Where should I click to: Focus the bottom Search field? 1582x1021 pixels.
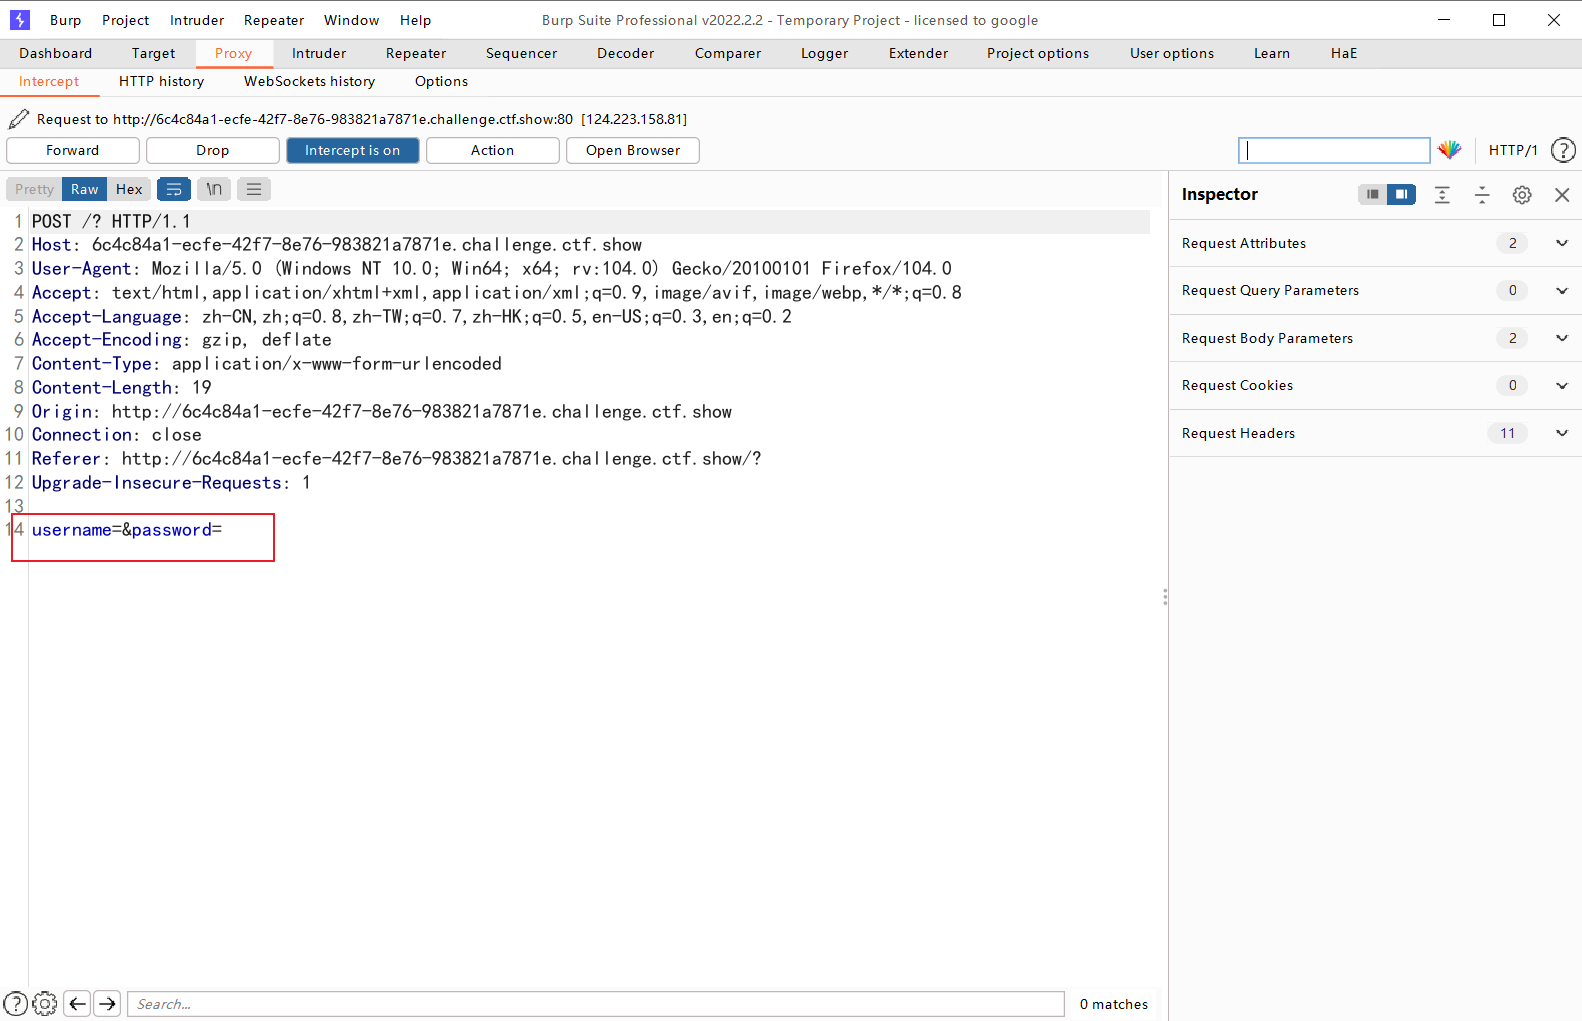[x=596, y=1004]
